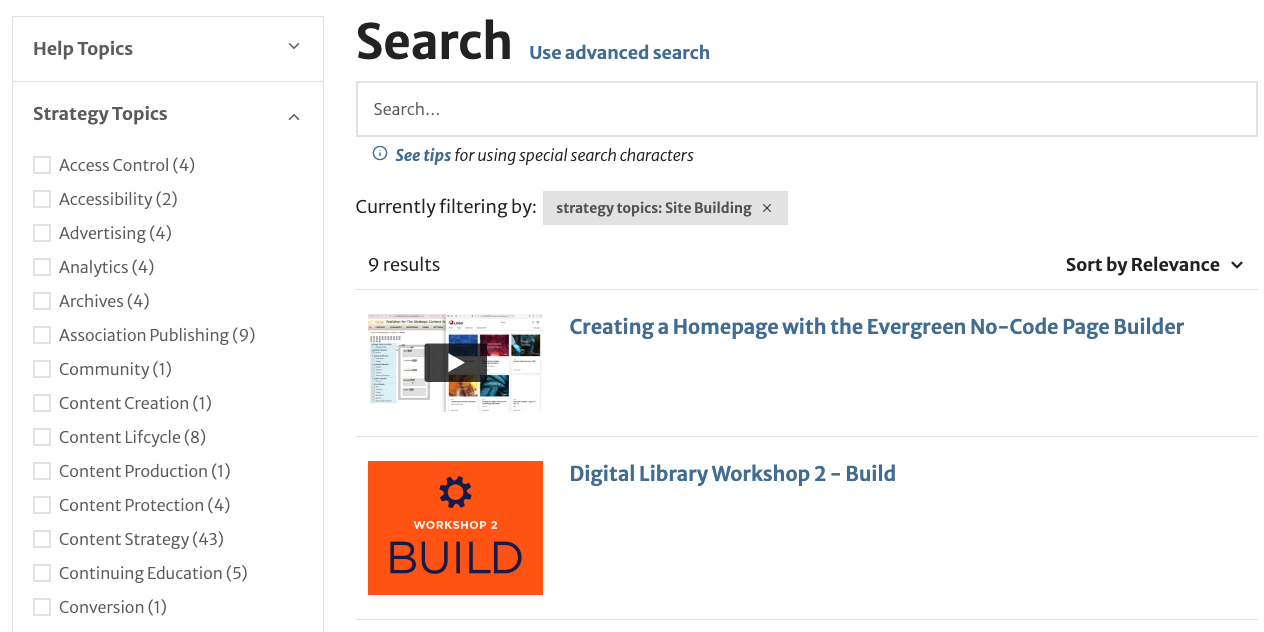Viewport: 1264px width, 632px height.
Task: Focus the Search text field
Action: [807, 109]
